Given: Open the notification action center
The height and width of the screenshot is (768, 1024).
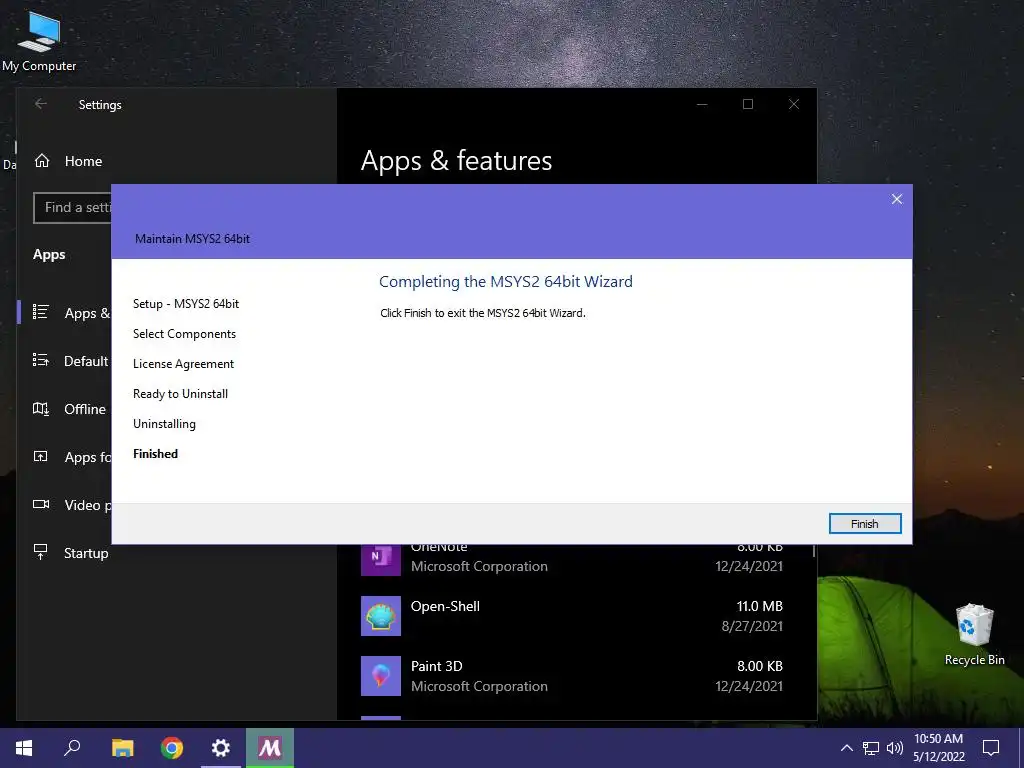Looking at the screenshot, I should [991, 748].
